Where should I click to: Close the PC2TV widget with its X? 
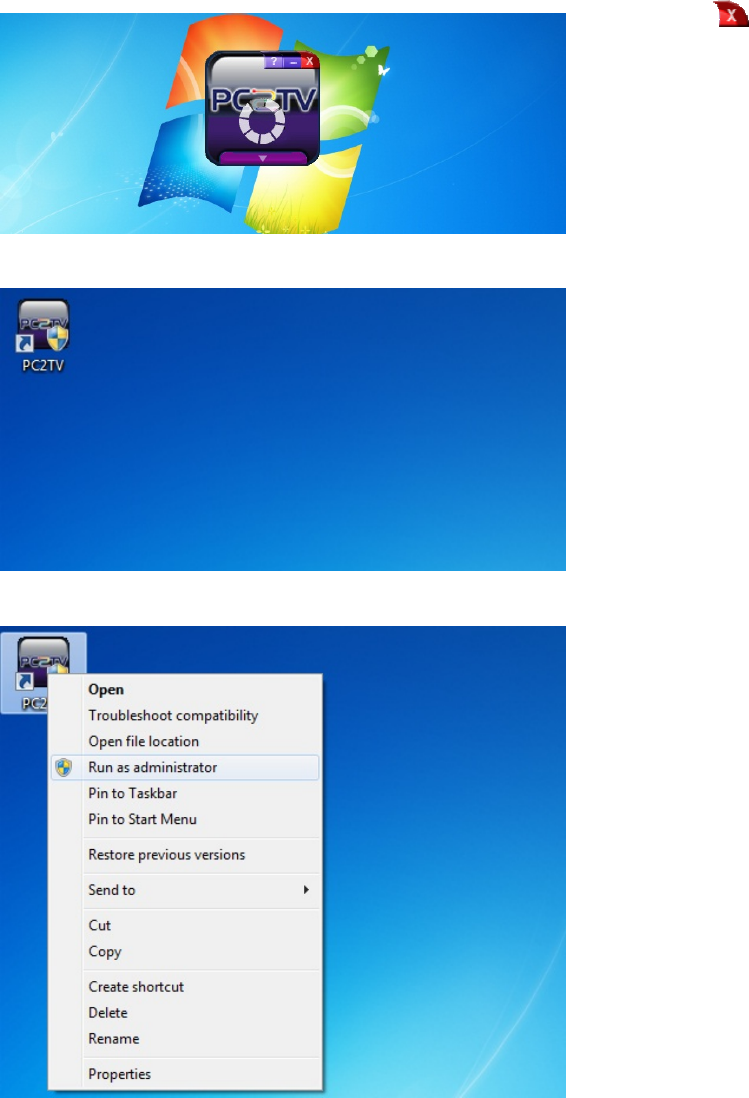tap(309, 62)
